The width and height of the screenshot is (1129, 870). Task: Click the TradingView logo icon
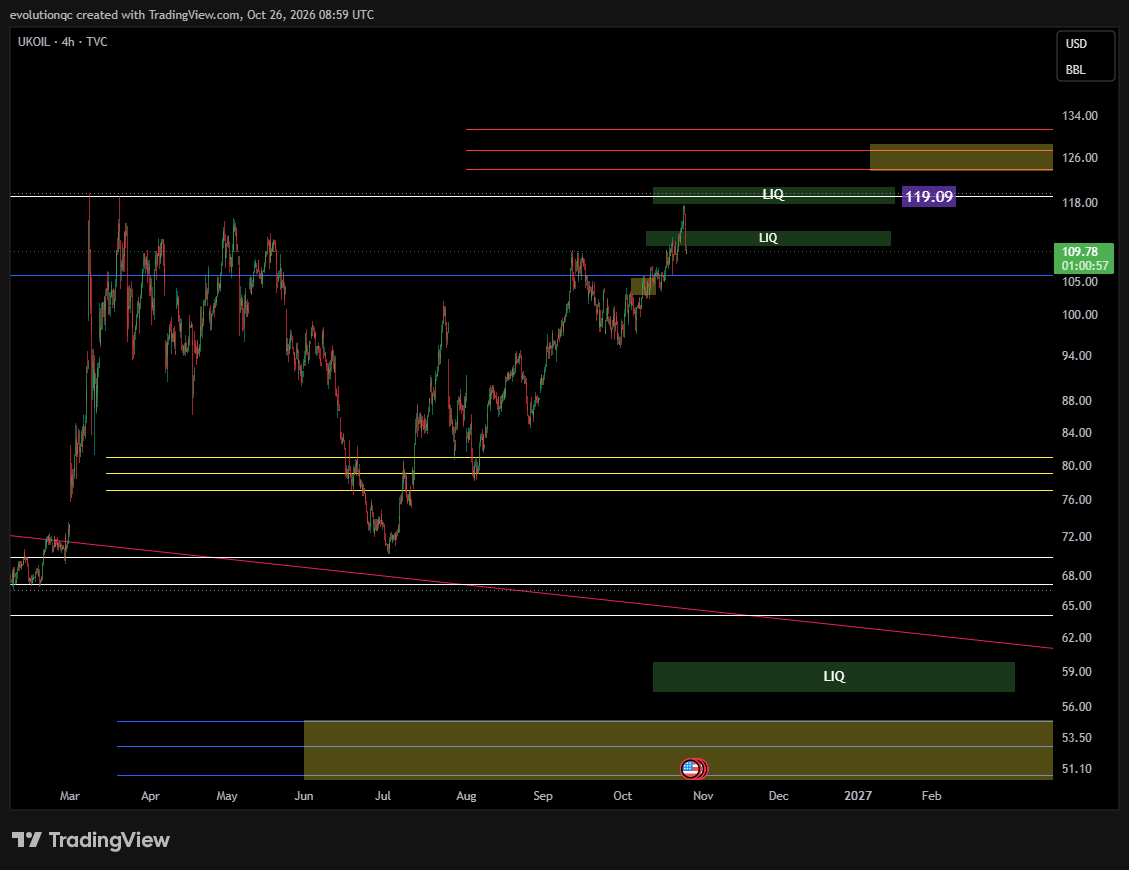click(27, 840)
